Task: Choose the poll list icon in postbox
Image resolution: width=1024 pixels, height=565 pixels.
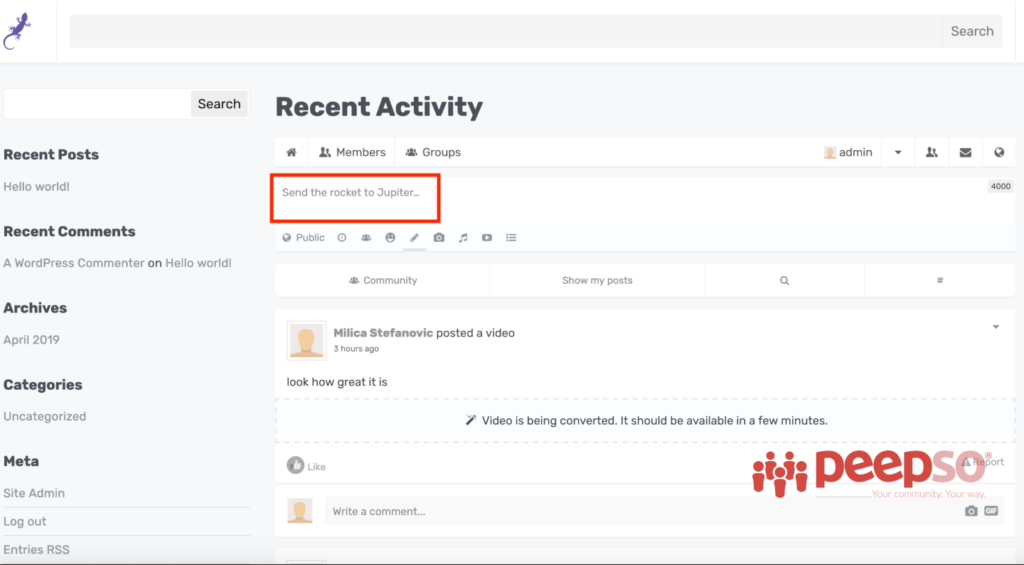Action: tap(511, 238)
